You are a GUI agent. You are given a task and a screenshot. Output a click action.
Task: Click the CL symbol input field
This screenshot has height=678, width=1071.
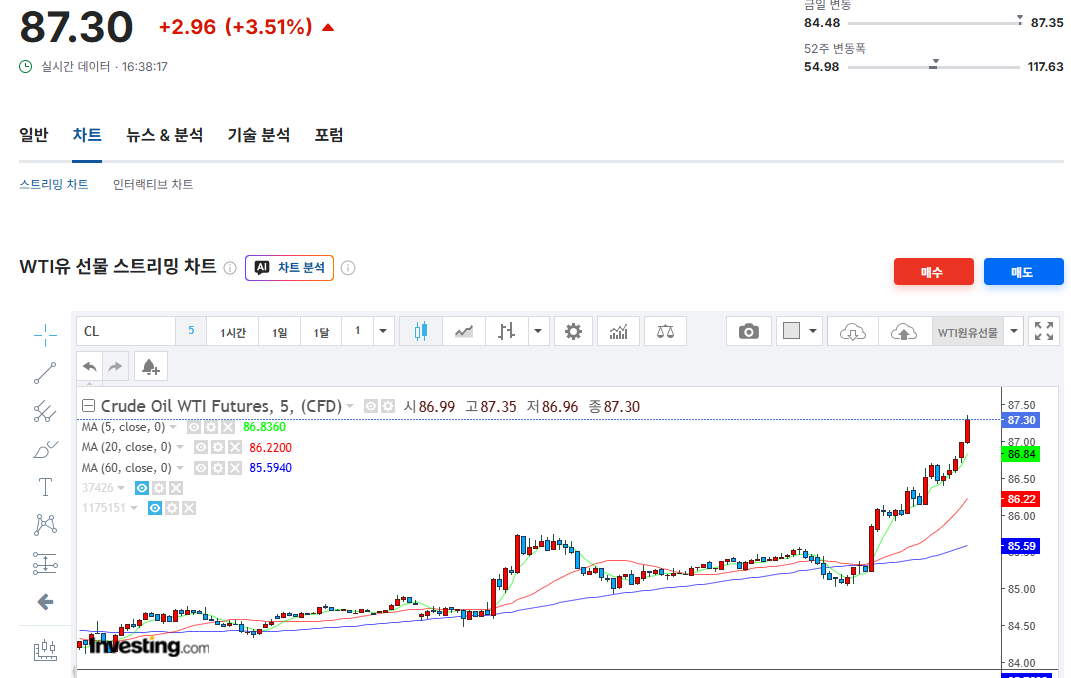(x=126, y=332)
